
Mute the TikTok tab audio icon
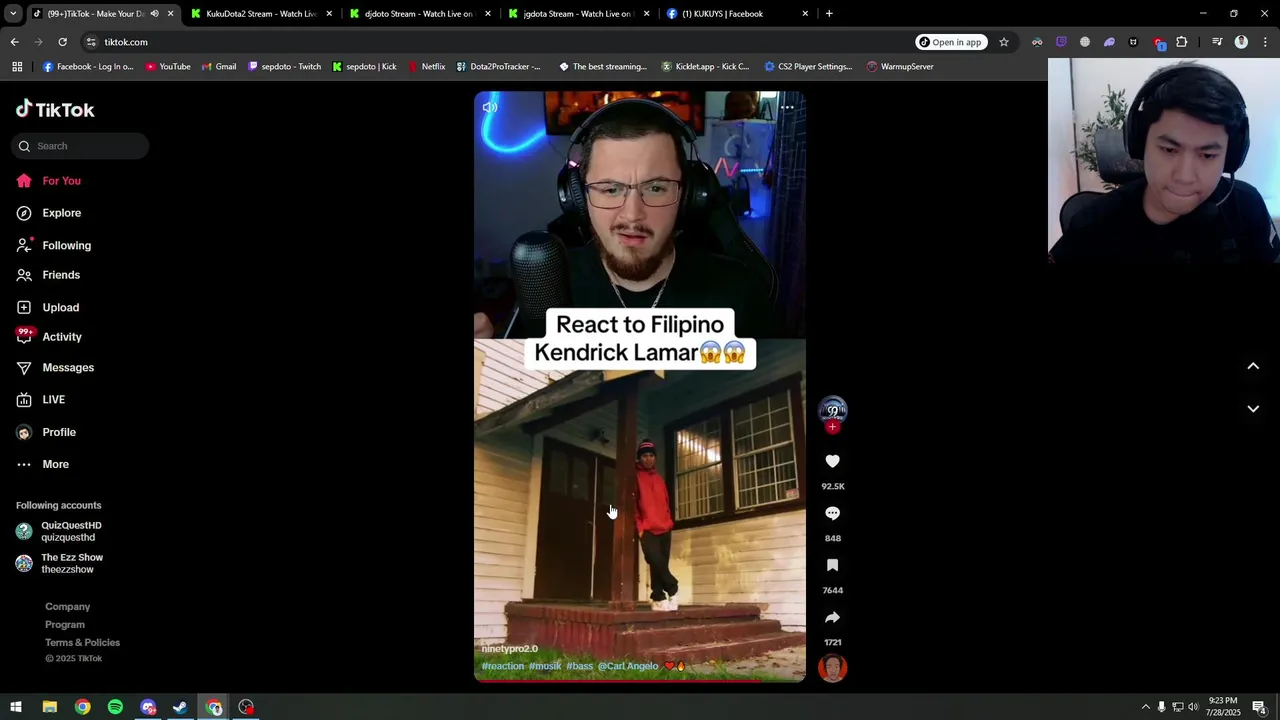154,14
